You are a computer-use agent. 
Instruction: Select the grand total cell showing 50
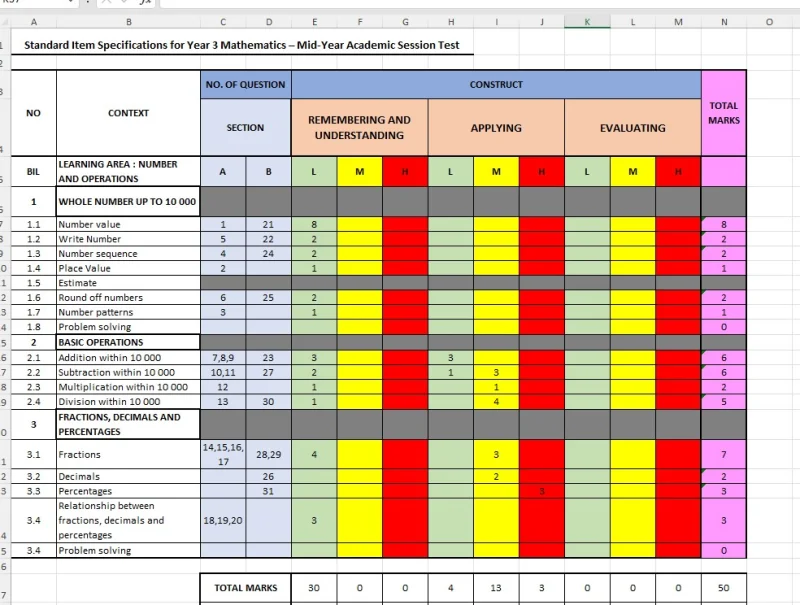point(723,588)
